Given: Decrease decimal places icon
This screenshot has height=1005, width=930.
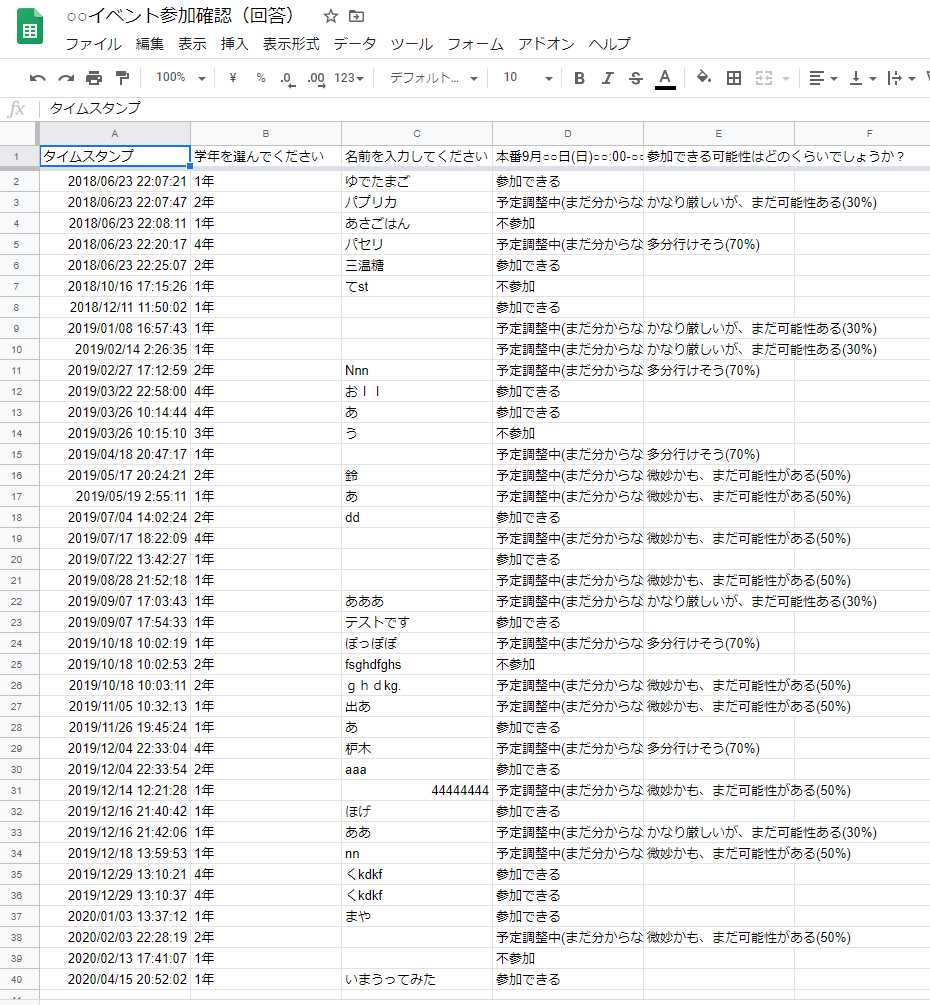Looking at the screenshot, I should [288, 79].
